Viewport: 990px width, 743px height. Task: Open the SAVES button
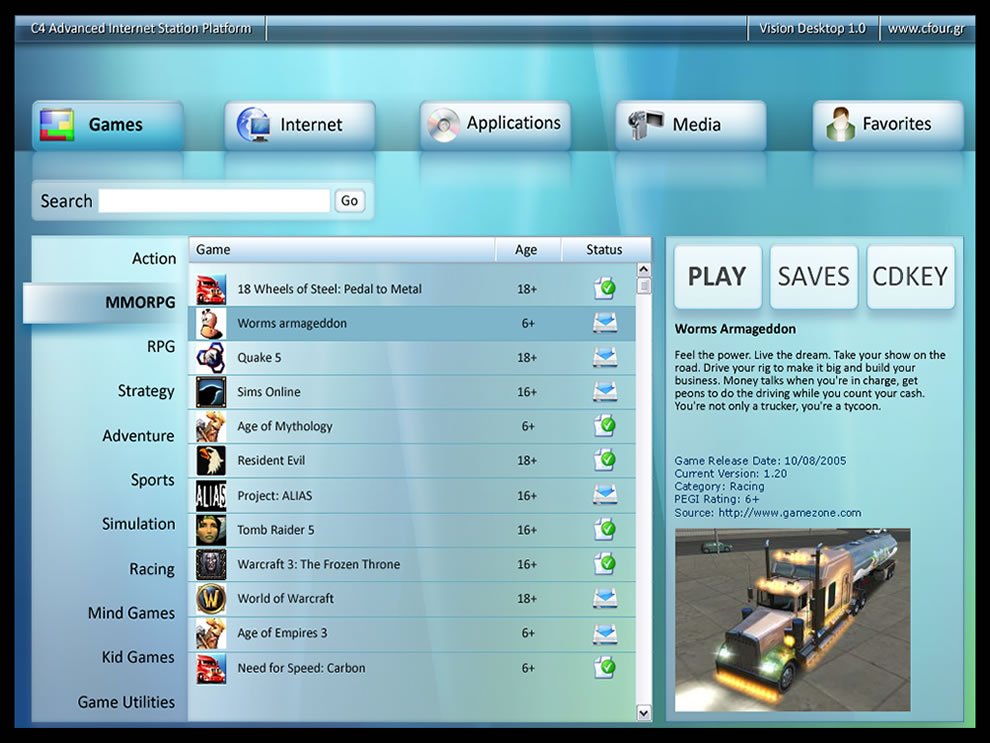814,277
